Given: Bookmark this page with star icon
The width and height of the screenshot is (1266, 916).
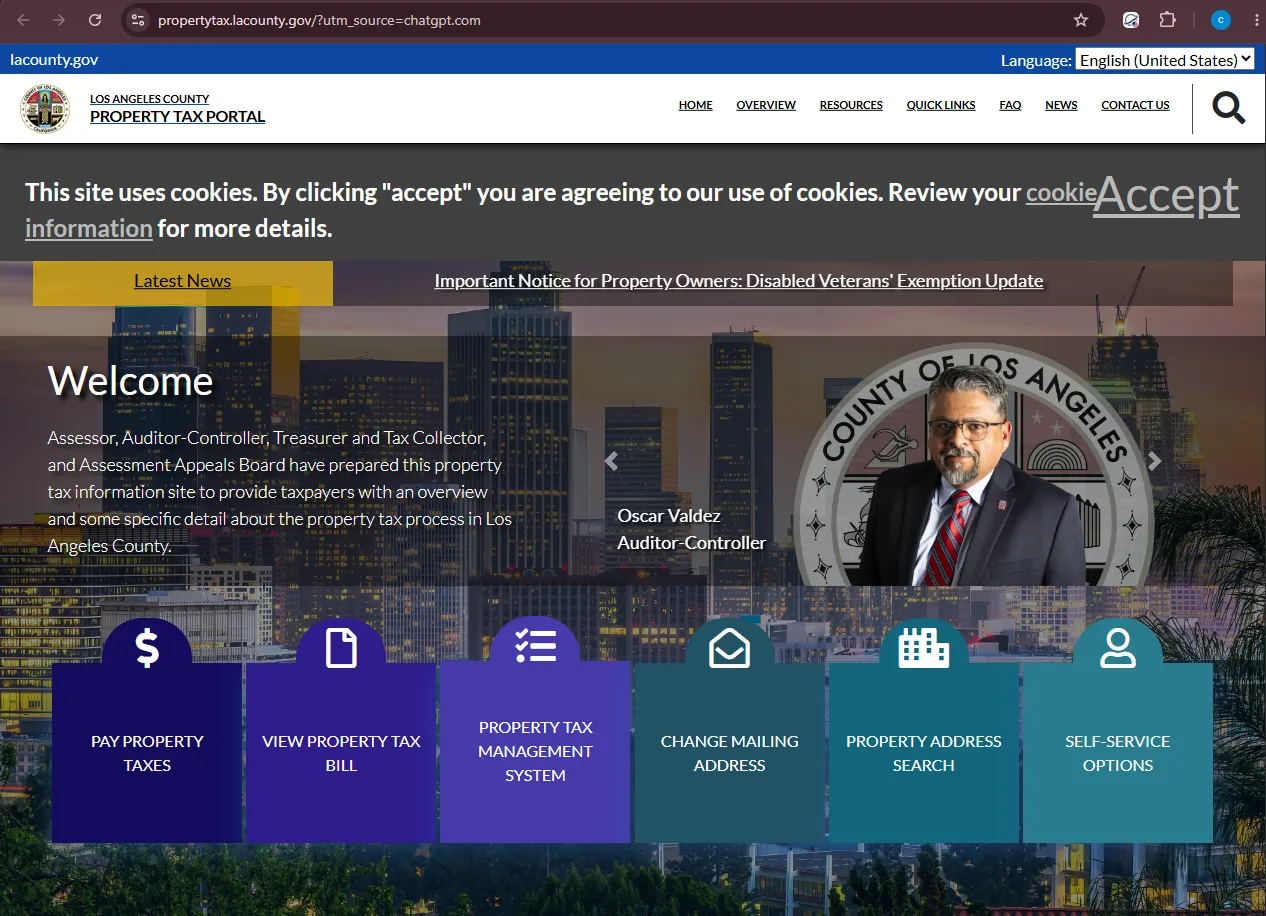Looking at the screenshot, I should [x=1081, y=20].
